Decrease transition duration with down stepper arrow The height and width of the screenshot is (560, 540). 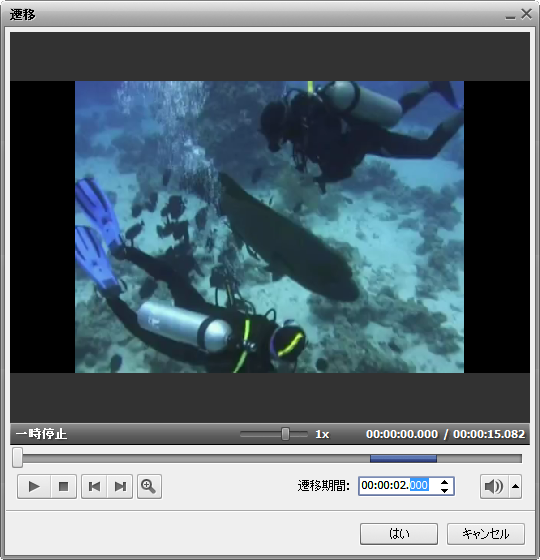[444, 491]
